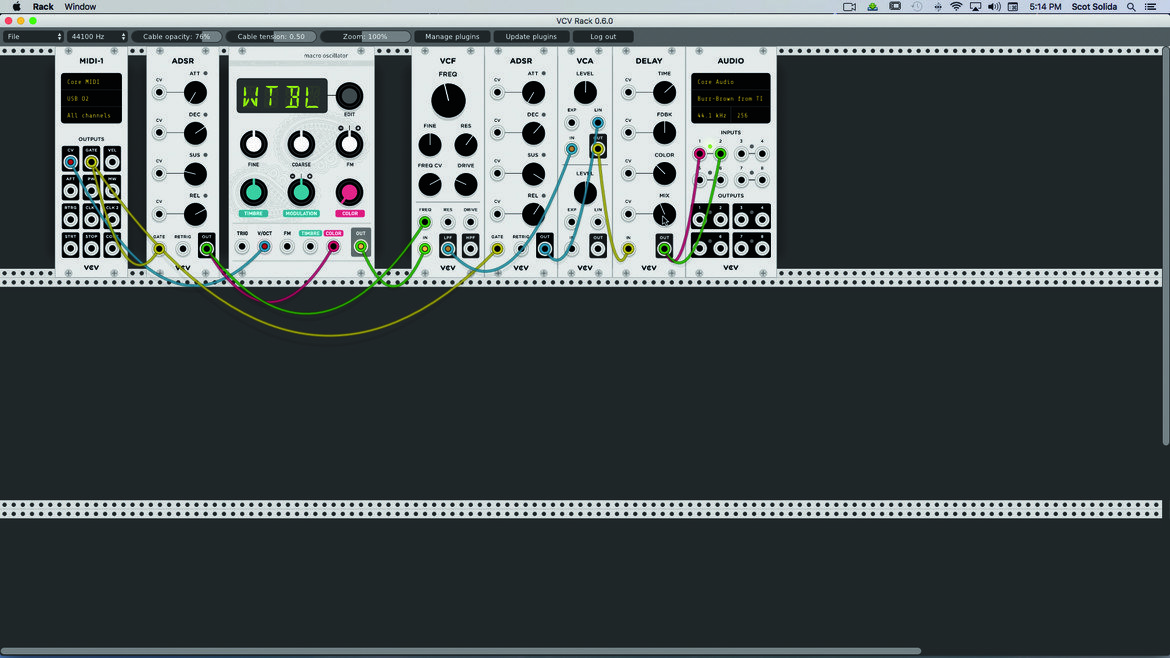Open the 44.1 kHz audio rate selector
The width and height of the screenshot is (1170, 658).
[x=713, y=116]
